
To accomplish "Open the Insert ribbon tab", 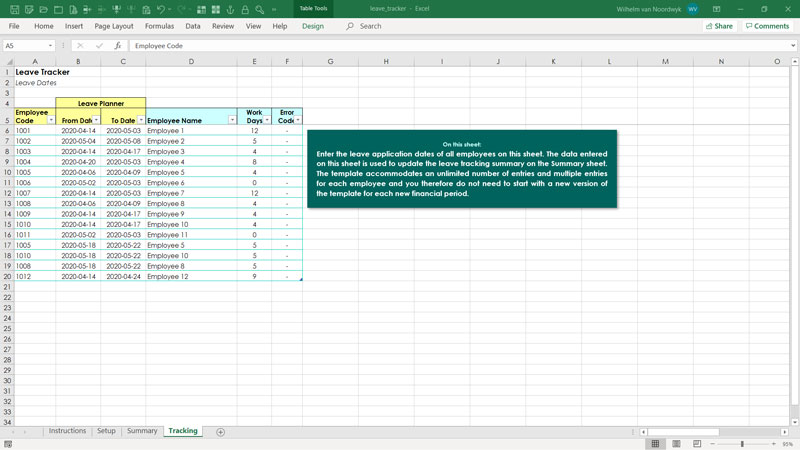I will (73, 26).
